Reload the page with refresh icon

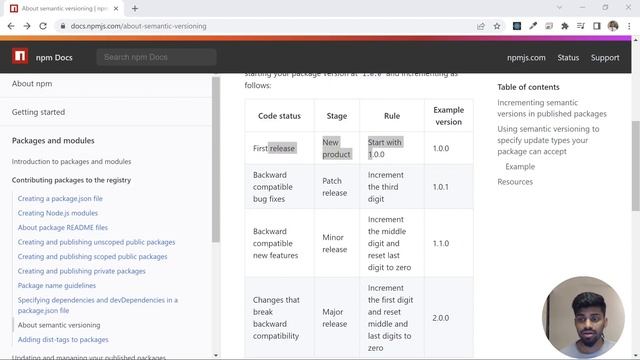43,26
